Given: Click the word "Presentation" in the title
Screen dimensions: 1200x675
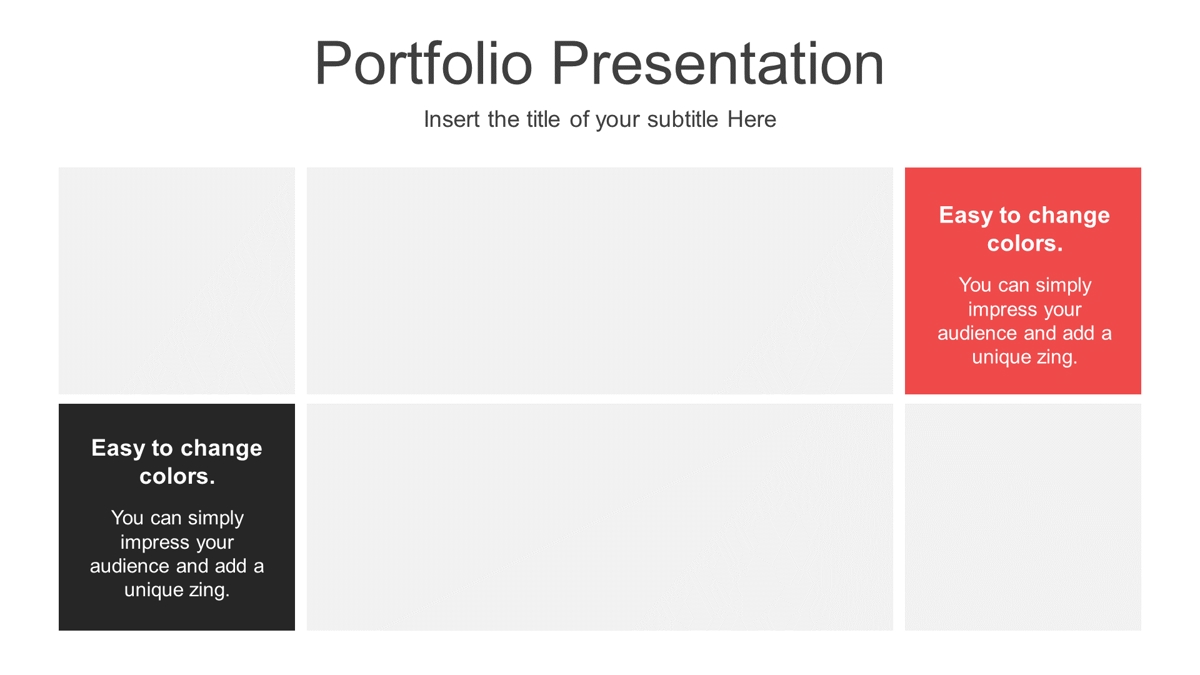Looking at the screenshot, I should (x=718, y=64).
